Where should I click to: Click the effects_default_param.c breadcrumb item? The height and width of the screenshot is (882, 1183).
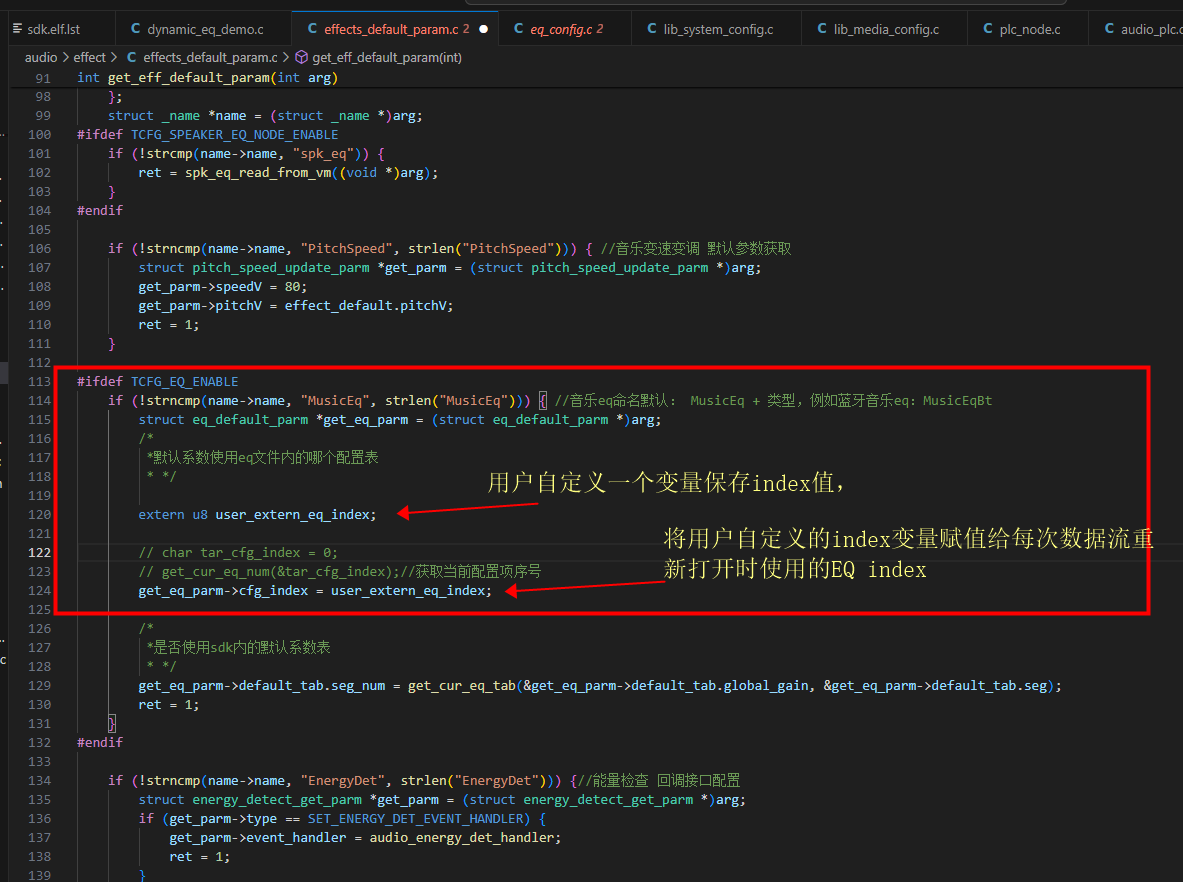[202, 57]
